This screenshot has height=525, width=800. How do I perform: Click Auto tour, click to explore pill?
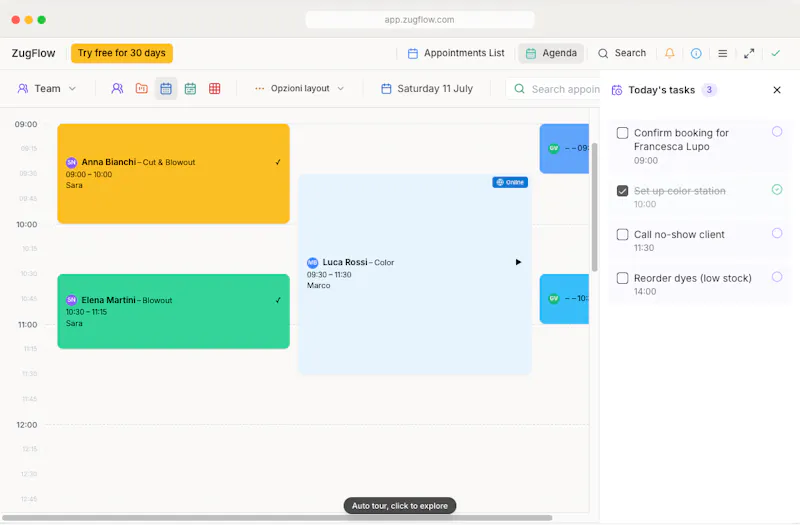click(x=400, y=506)
